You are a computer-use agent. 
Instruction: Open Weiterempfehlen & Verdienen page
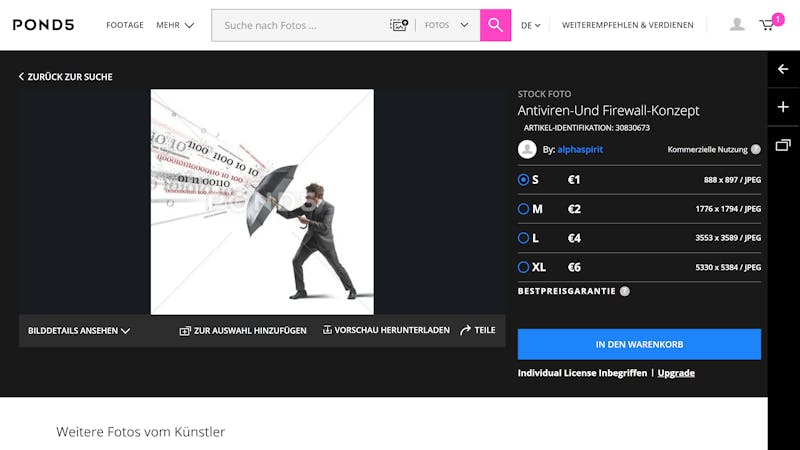(628, 25)
